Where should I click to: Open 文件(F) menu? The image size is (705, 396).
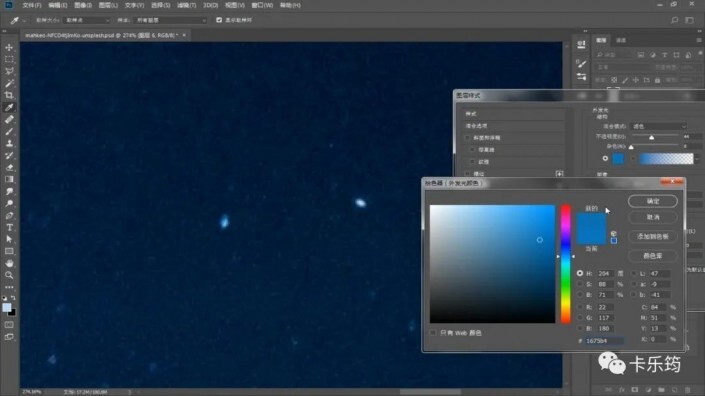(31, 5)
